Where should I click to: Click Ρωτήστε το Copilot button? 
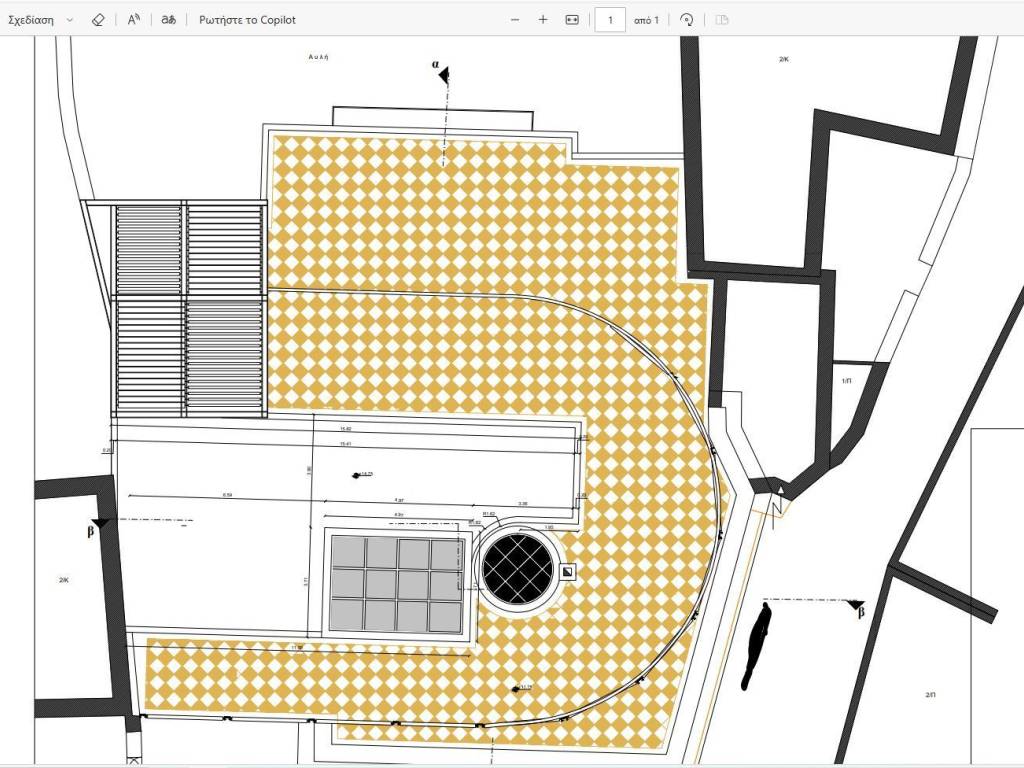tap(247, 19)
